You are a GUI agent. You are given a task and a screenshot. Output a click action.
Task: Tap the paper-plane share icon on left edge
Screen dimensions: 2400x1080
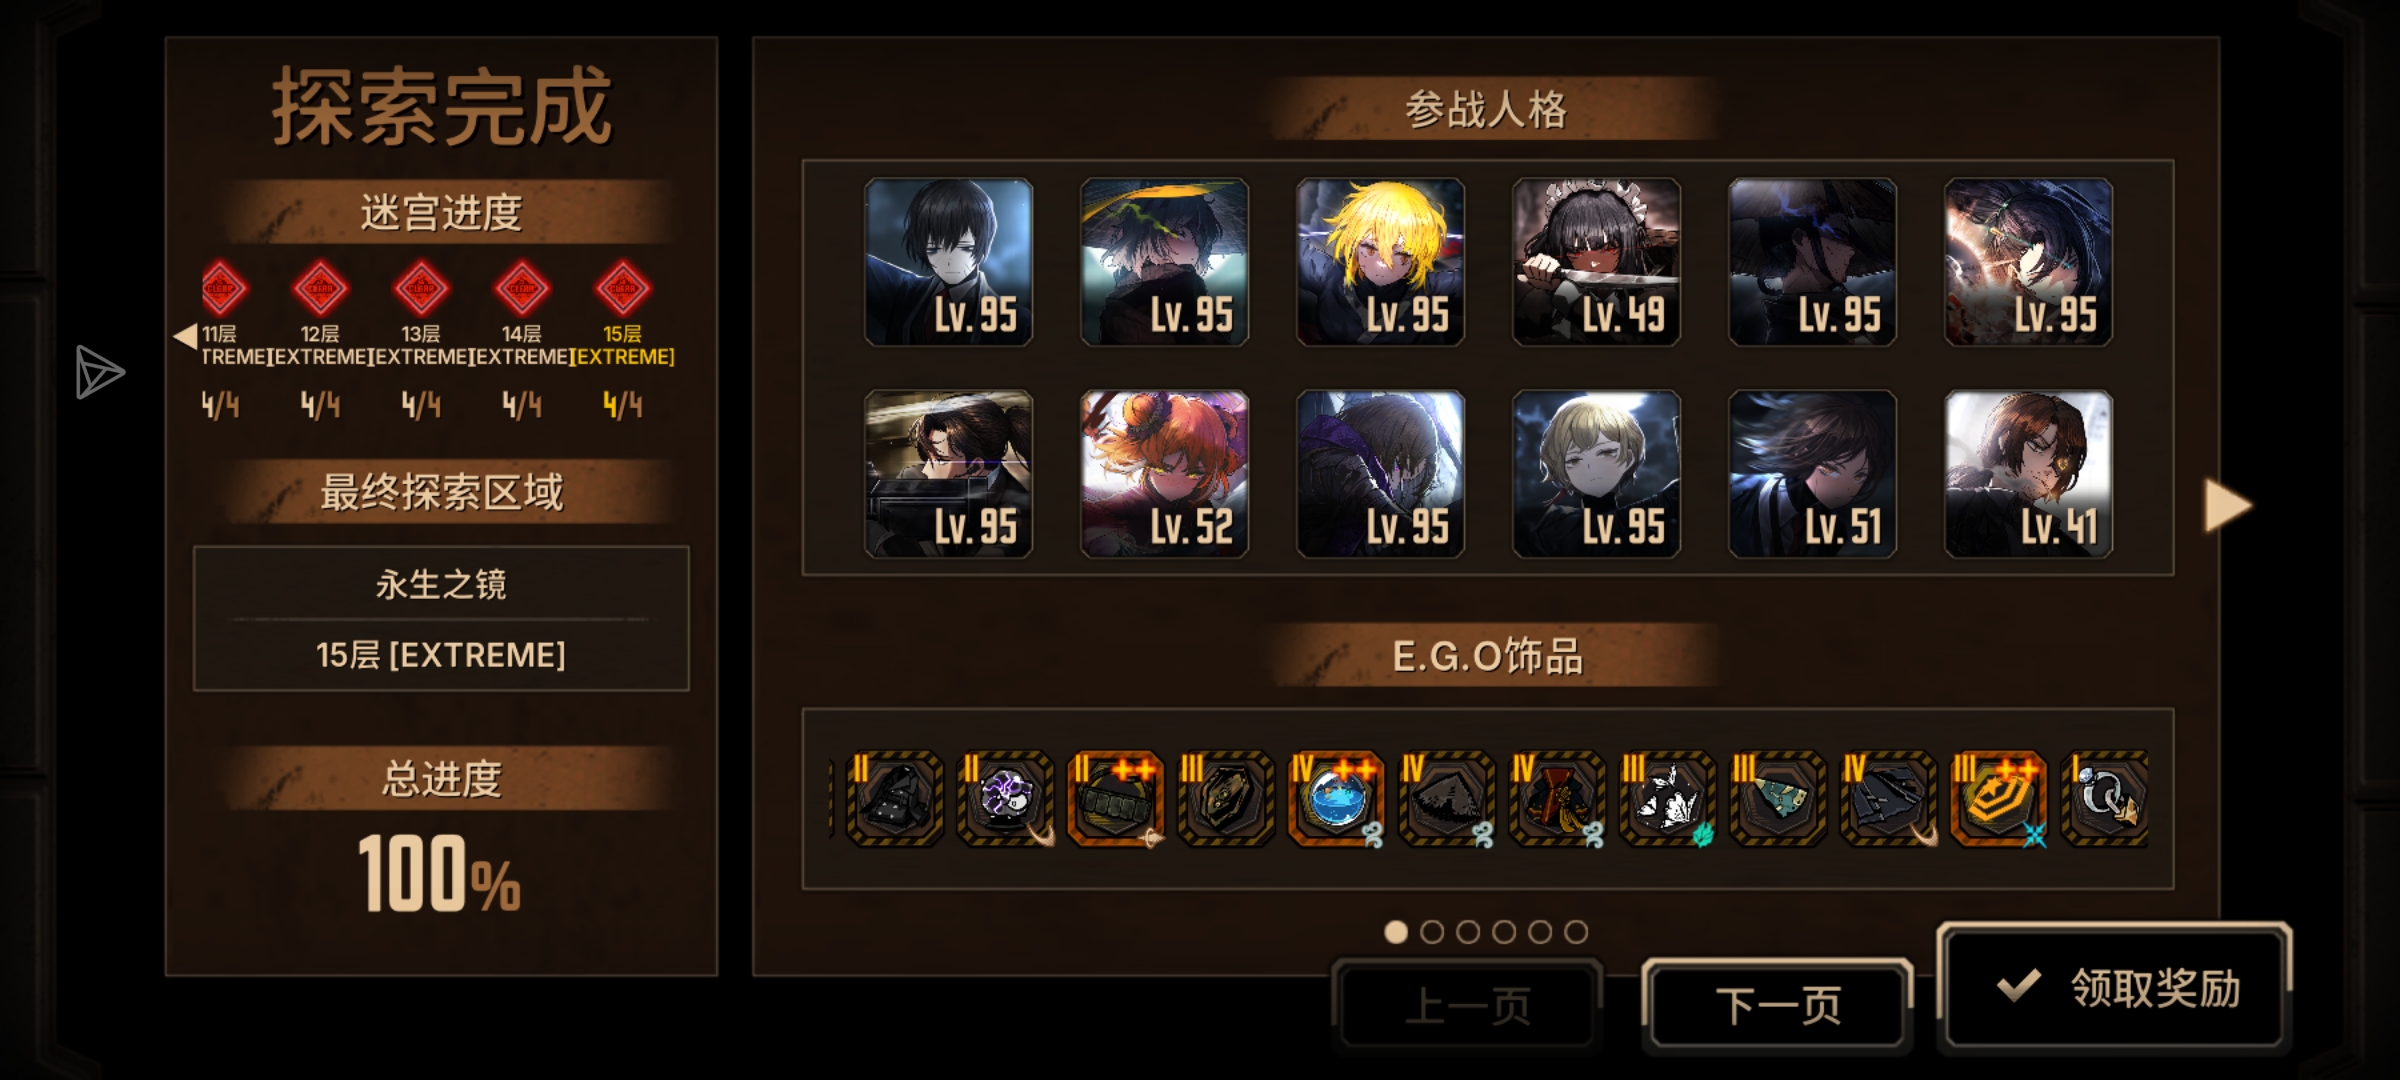coord(99,373)
